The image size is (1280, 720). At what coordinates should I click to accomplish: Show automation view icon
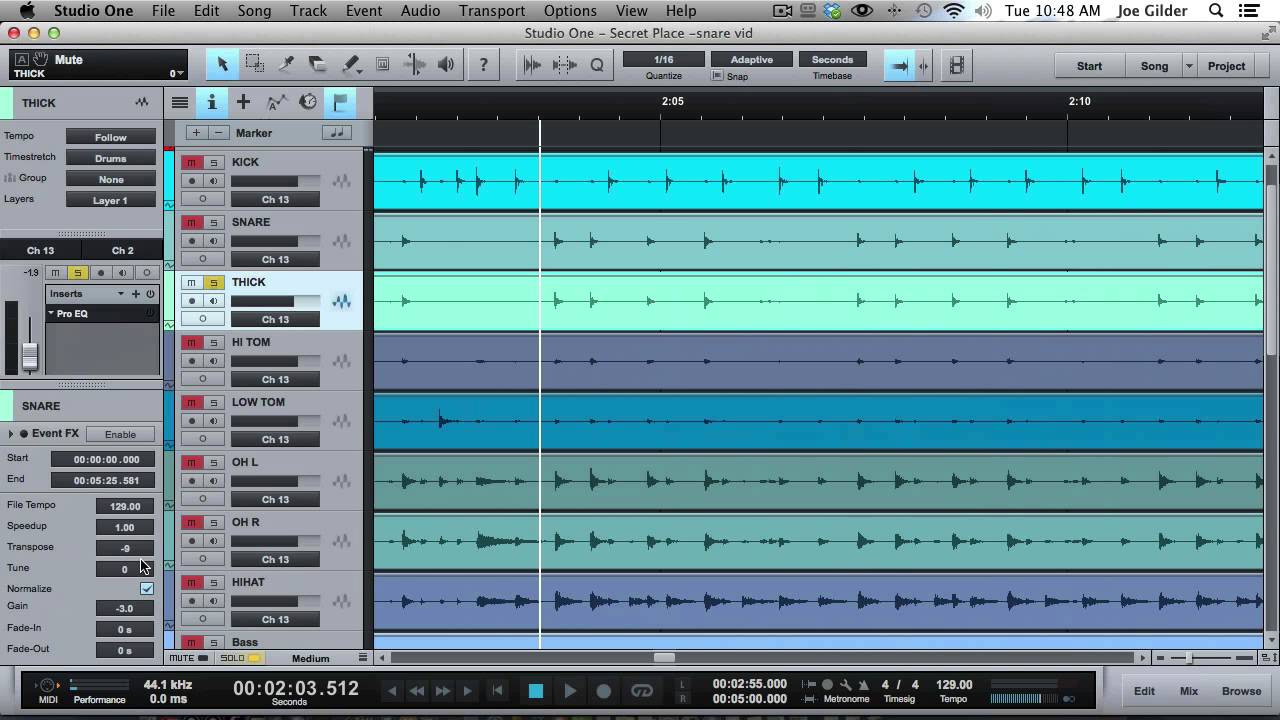coord(276,102)
